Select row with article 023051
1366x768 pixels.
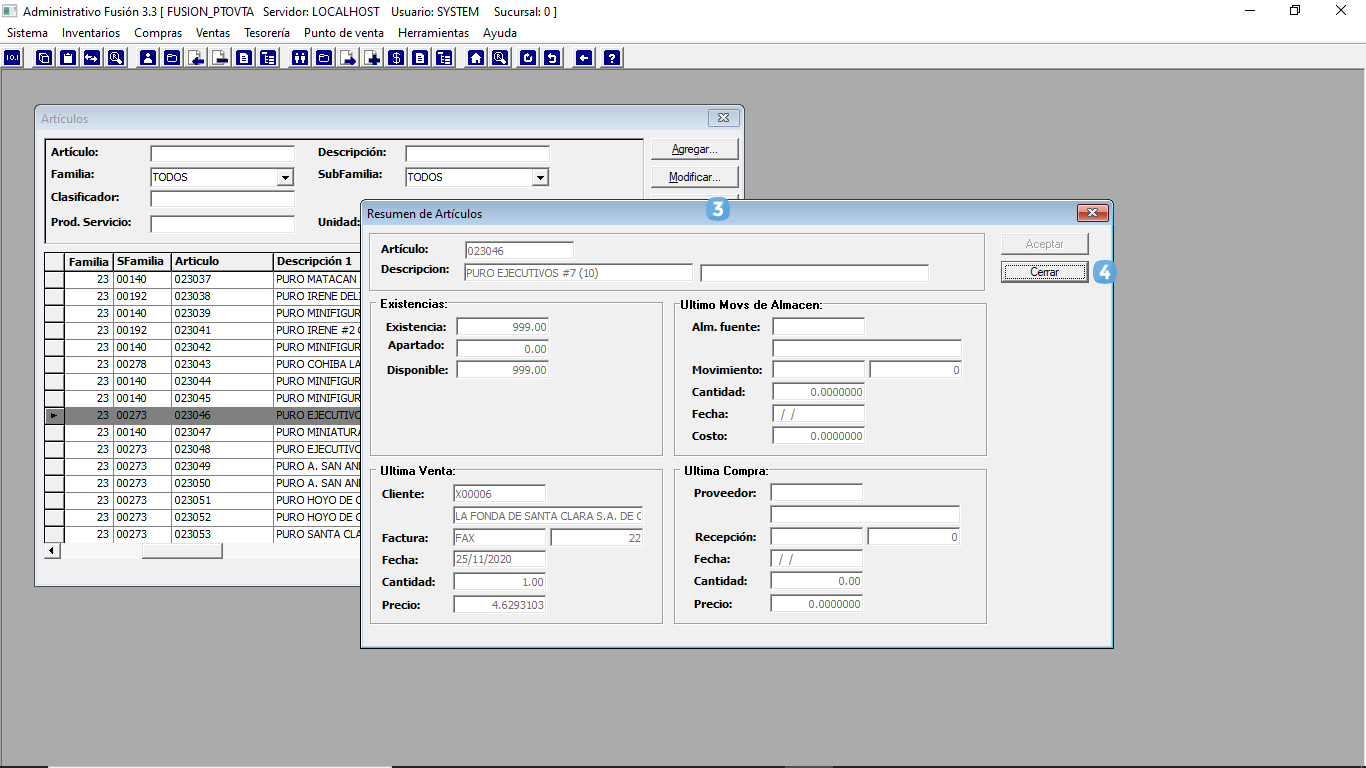pyautogui.click(x=202, y=500)
